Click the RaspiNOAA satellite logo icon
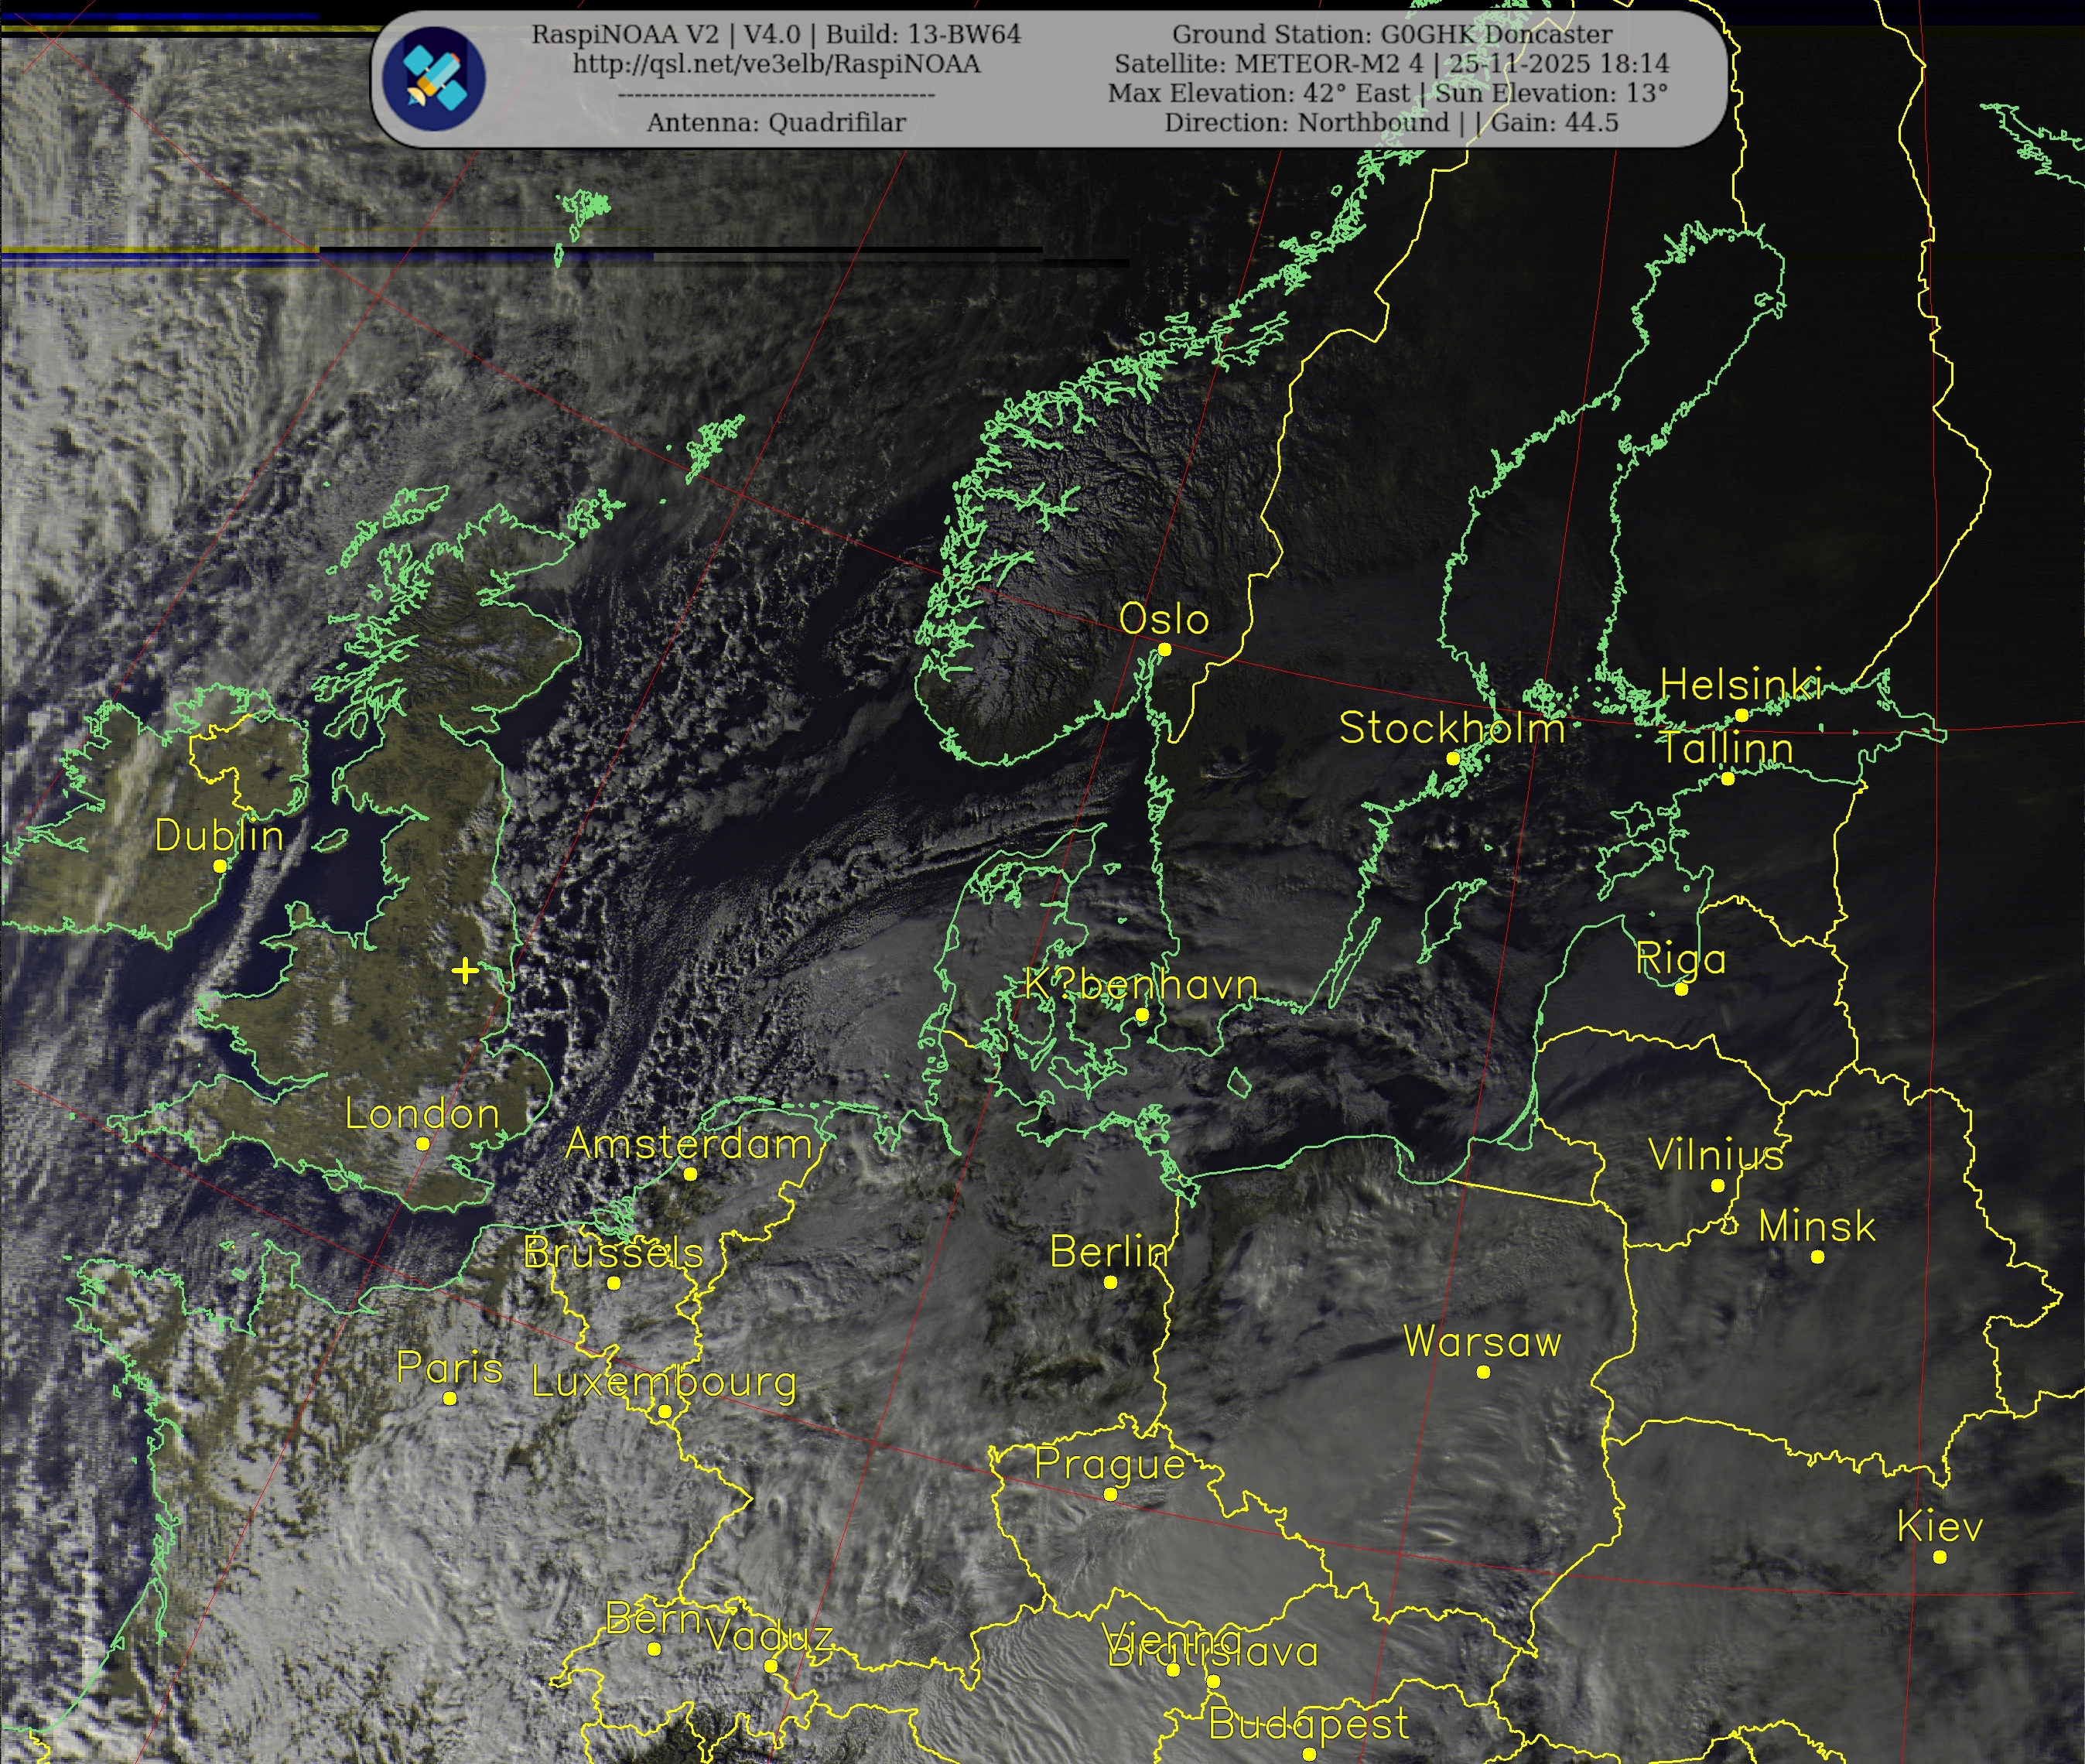 click(434, 79)
